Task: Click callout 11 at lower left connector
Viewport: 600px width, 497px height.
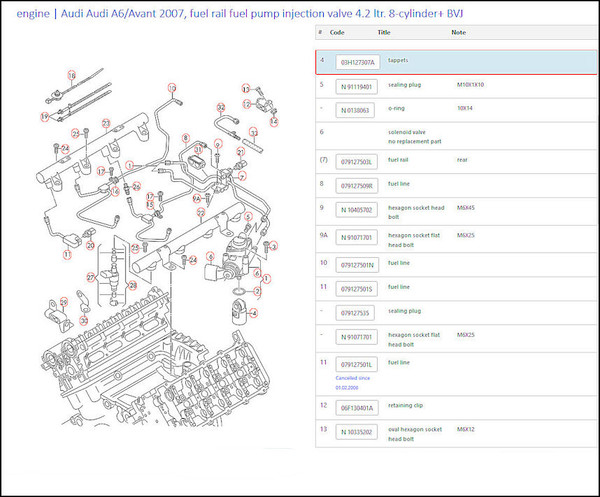Action: [67, 254]
